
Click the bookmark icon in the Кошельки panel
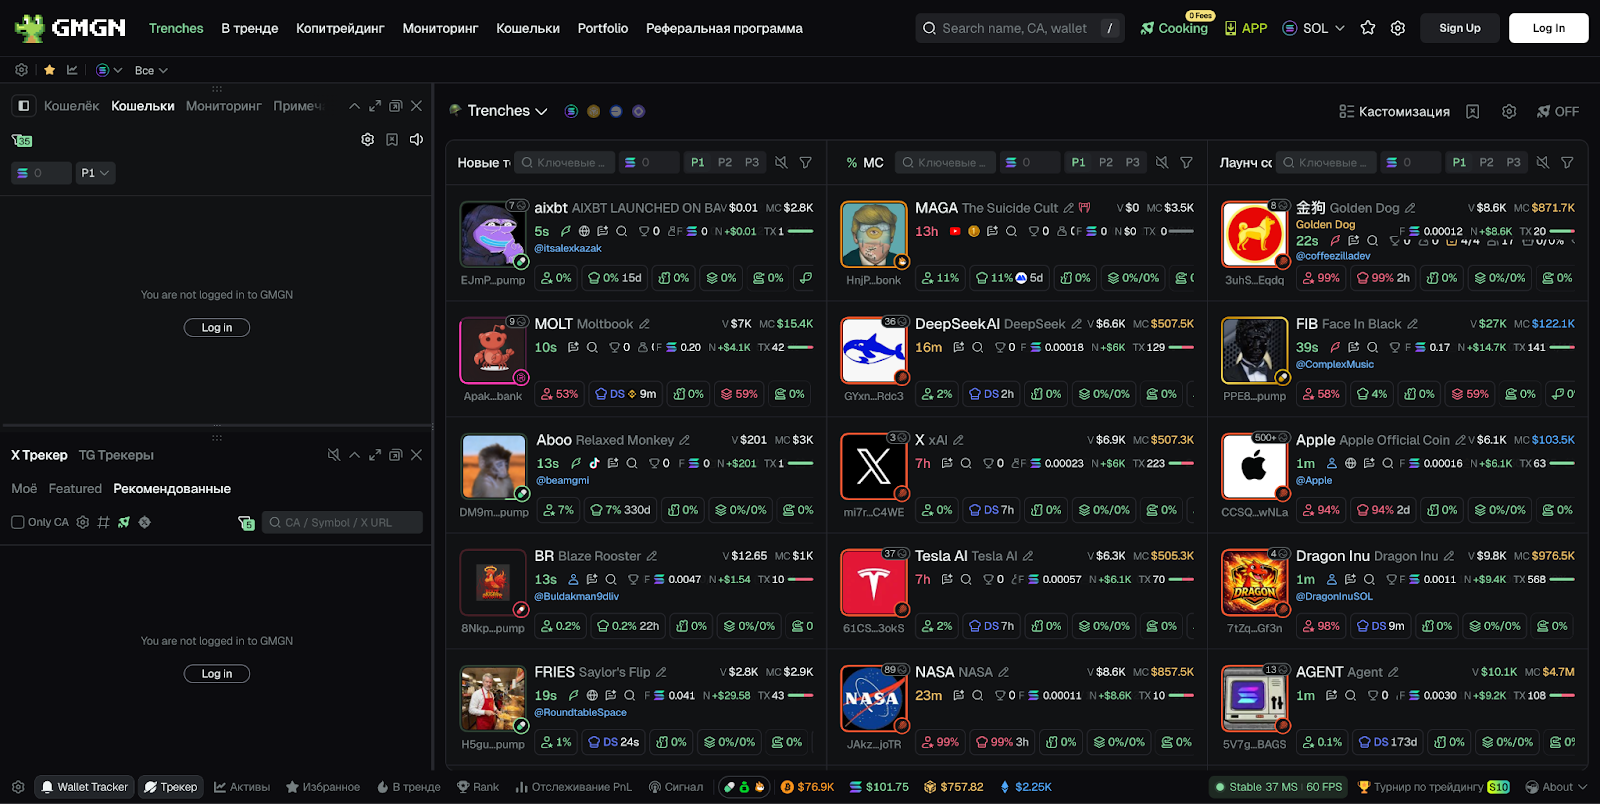click(392, 140)
